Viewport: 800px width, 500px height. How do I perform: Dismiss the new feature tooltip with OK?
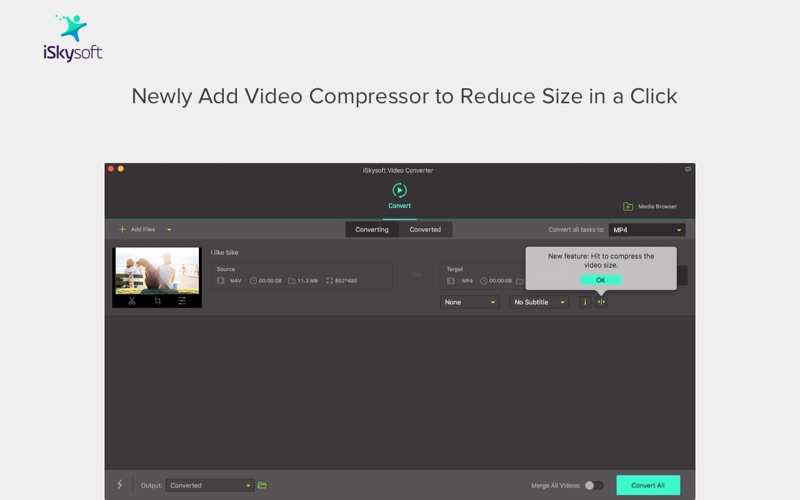[601, 280]
